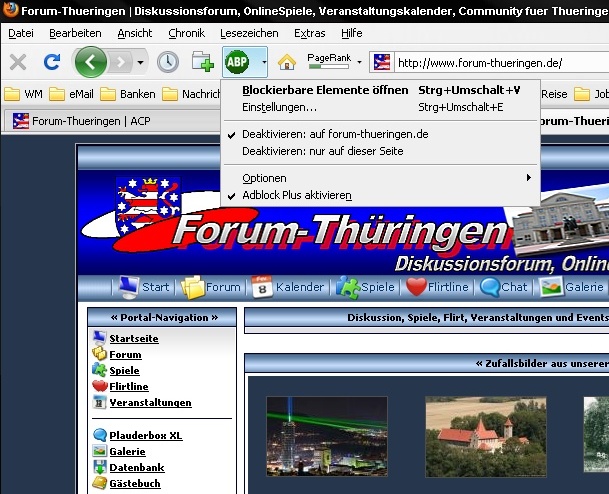Click the « Portal-Navigation » header
The width and height of the screenshot is (609, 494).
[162, 317]
